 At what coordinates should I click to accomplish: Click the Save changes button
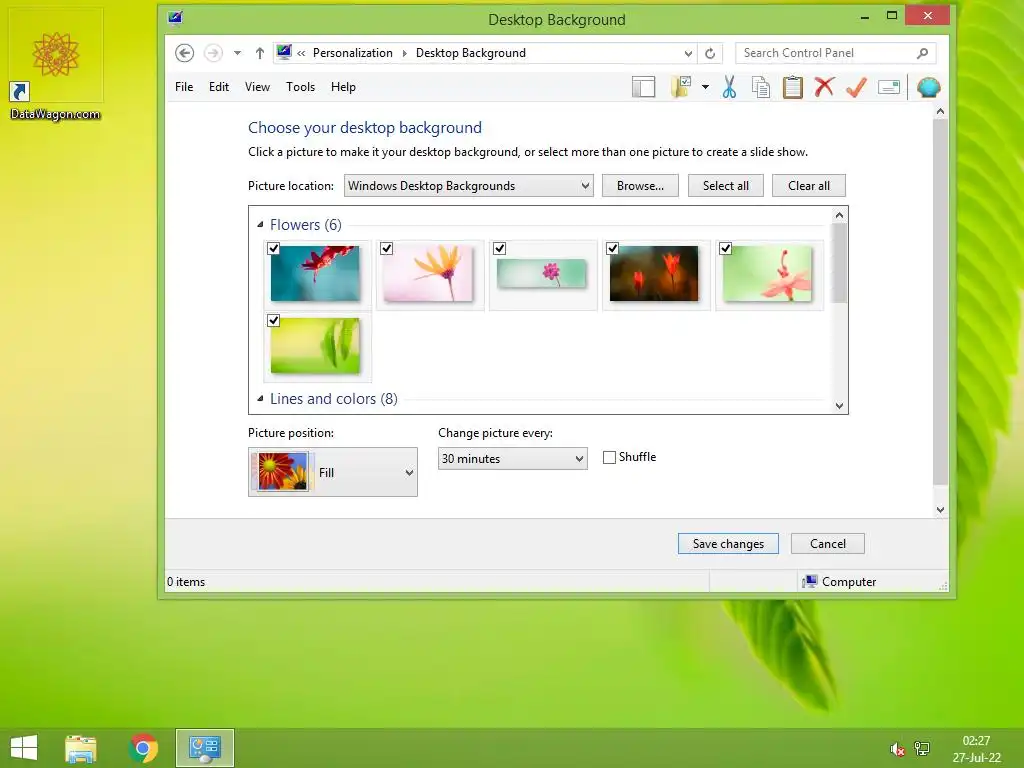(728, 543)
